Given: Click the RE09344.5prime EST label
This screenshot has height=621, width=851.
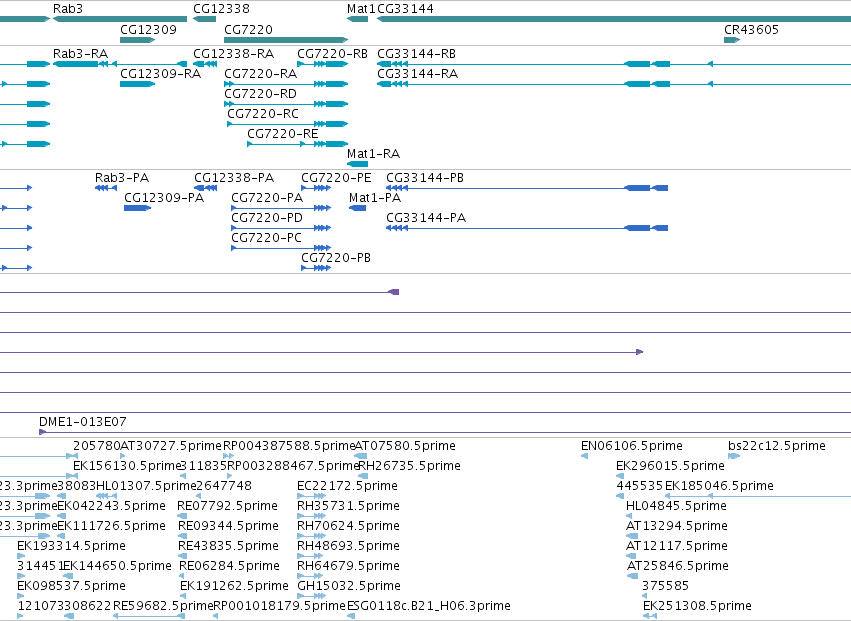Looking at the screenshot, I should [228, 525].
